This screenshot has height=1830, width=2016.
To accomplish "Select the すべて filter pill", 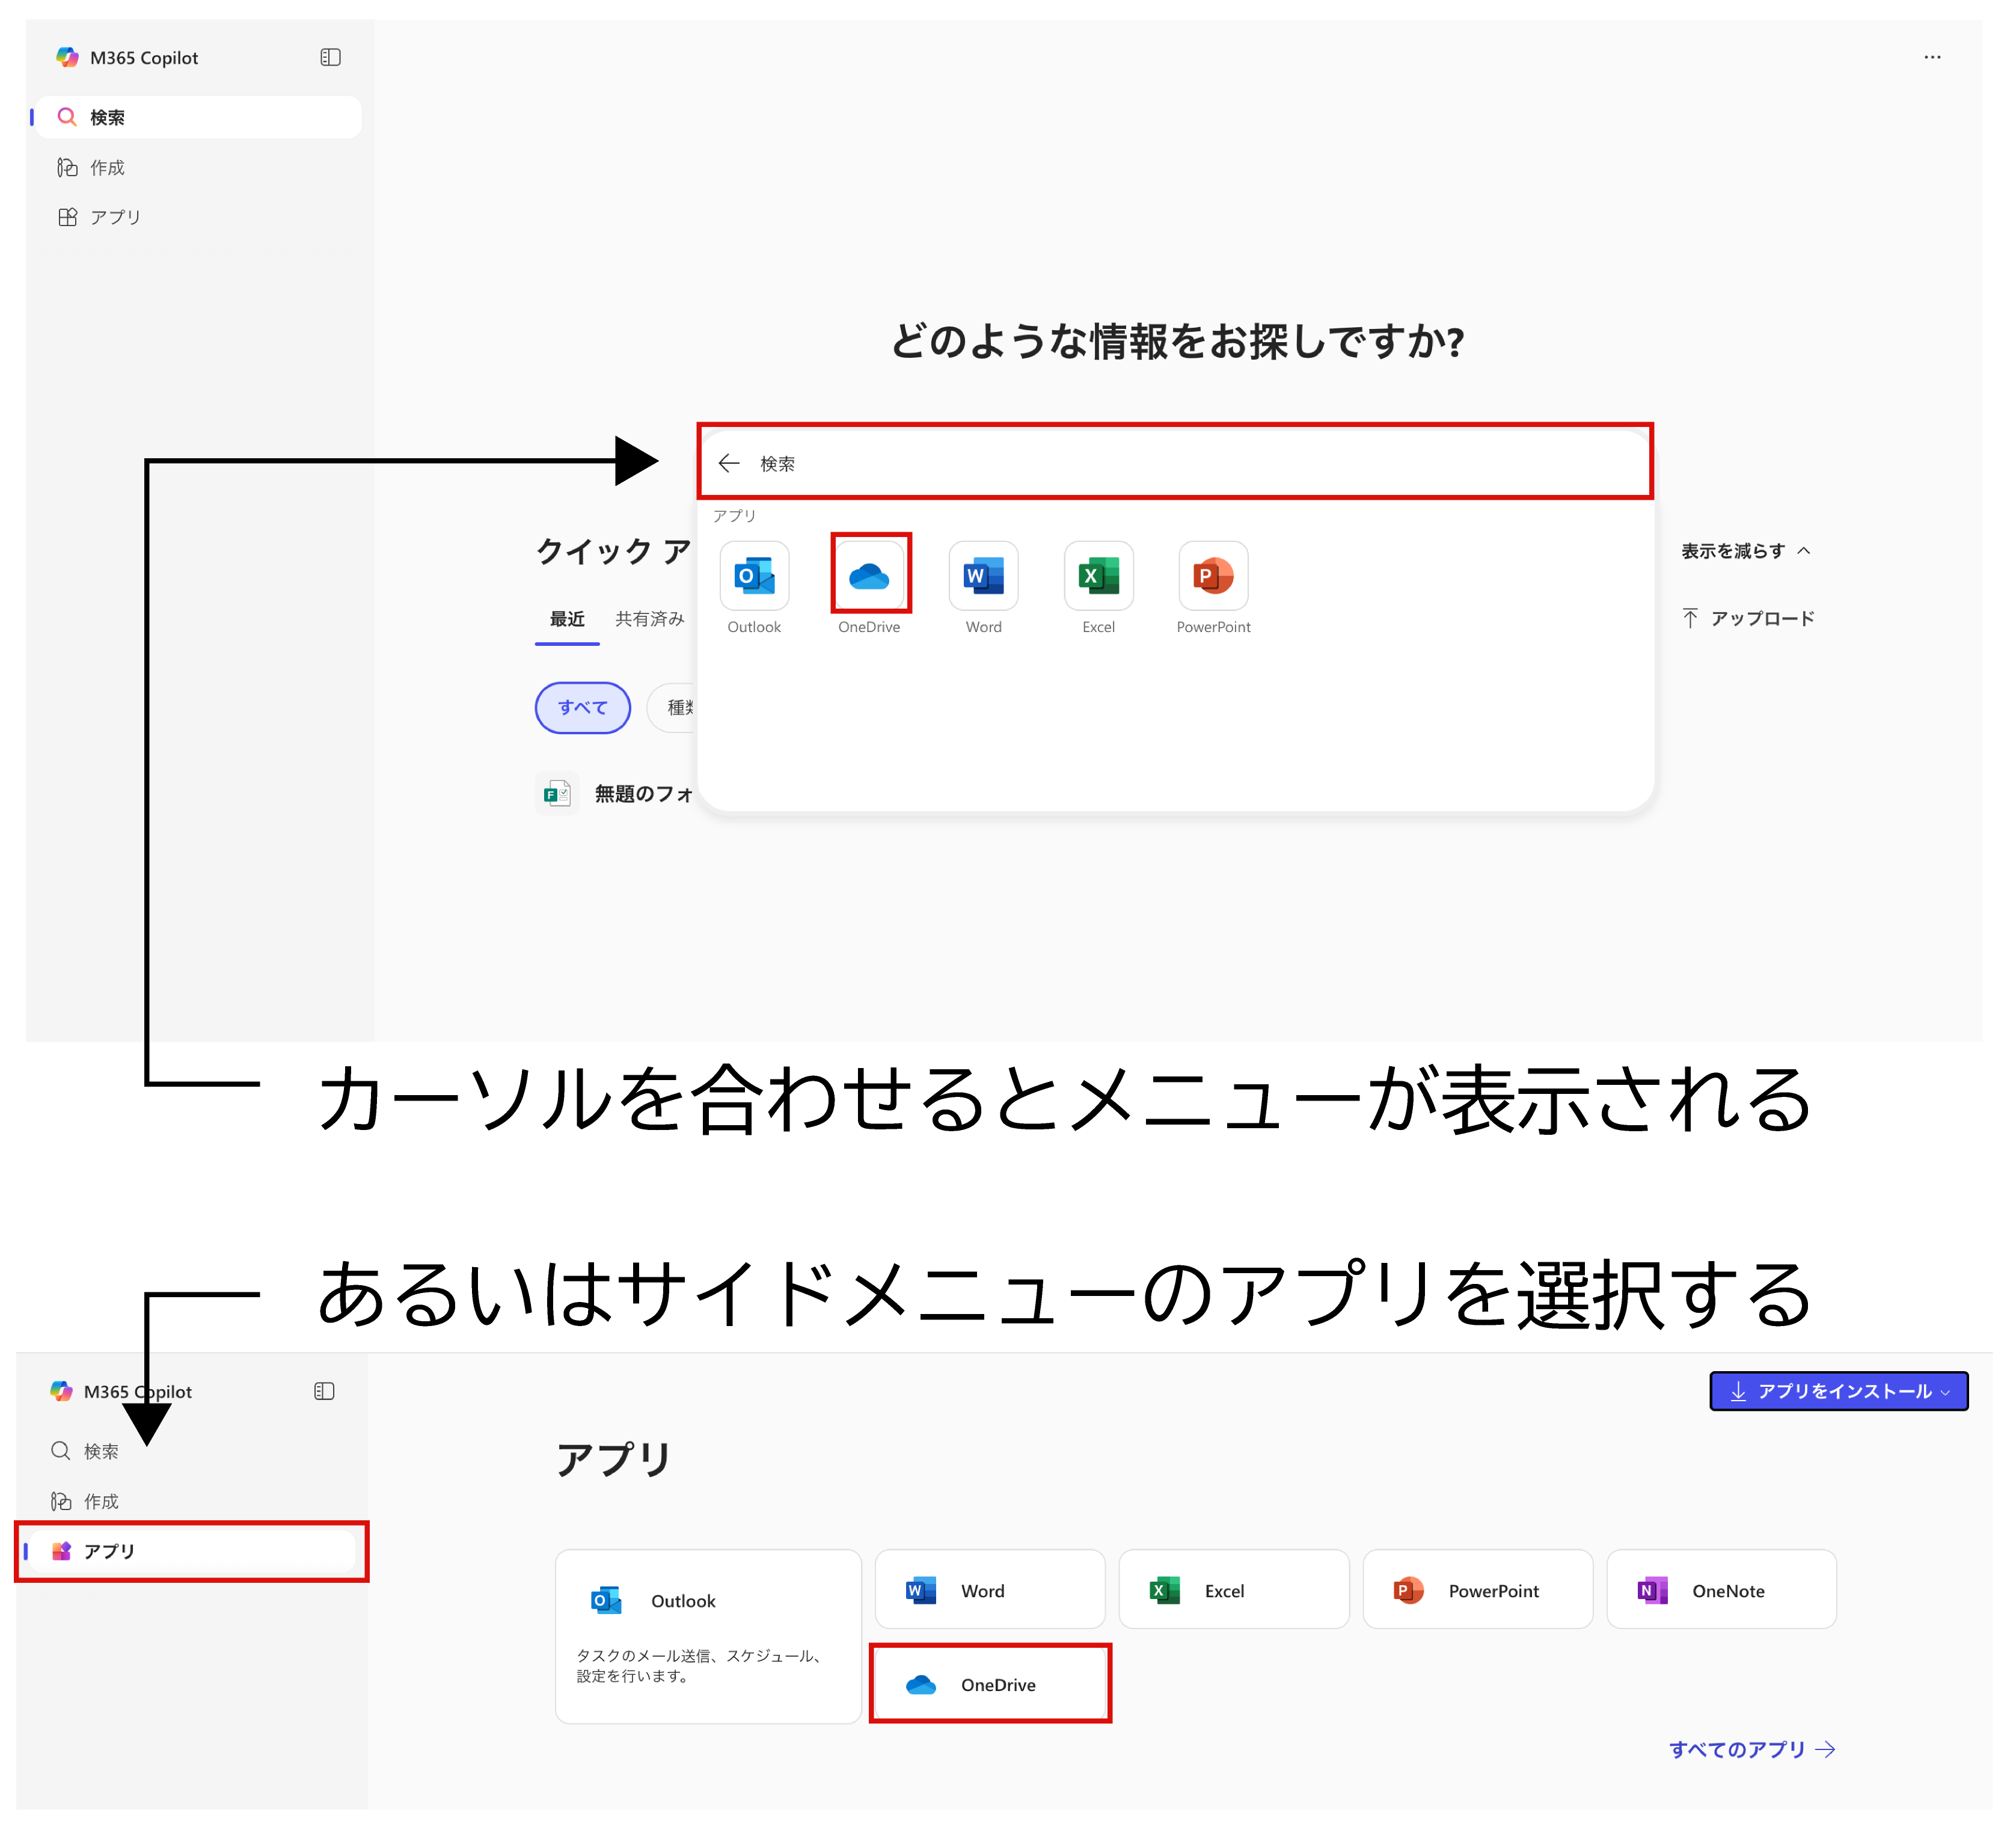I will 582,708.
